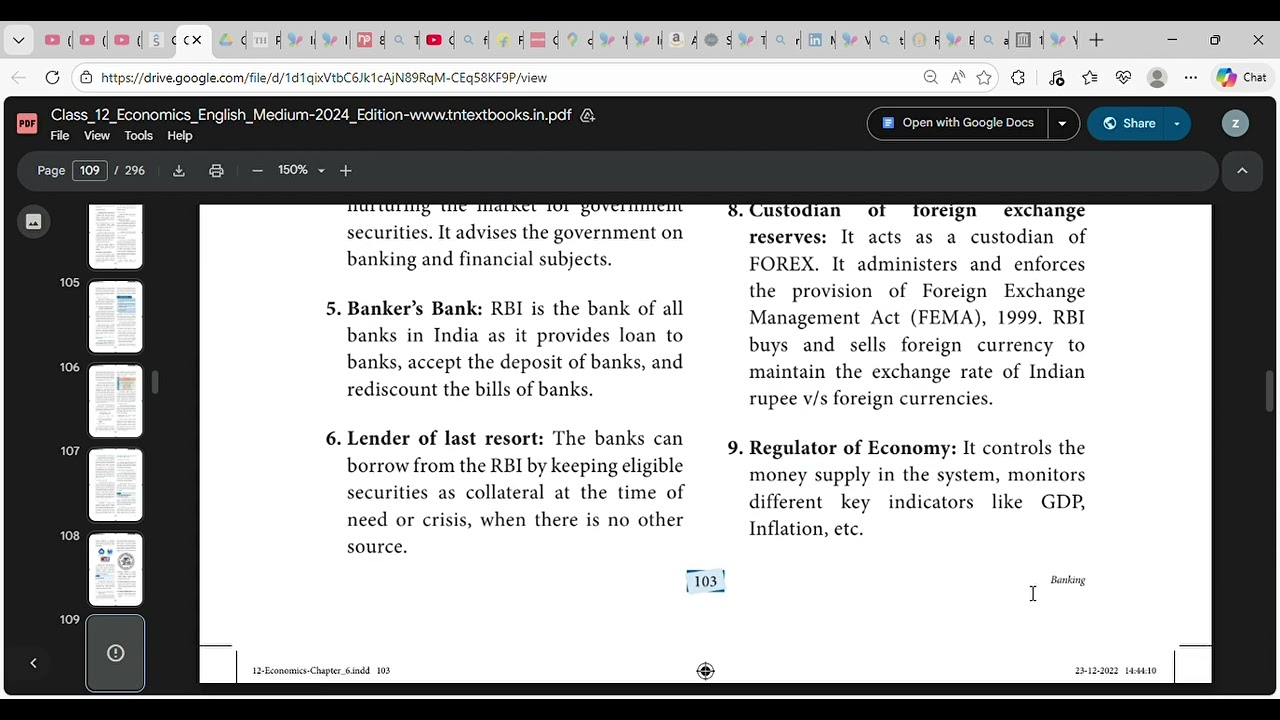Click the PDF file type icon
The image size is (1280, 720).
[27, 123]
